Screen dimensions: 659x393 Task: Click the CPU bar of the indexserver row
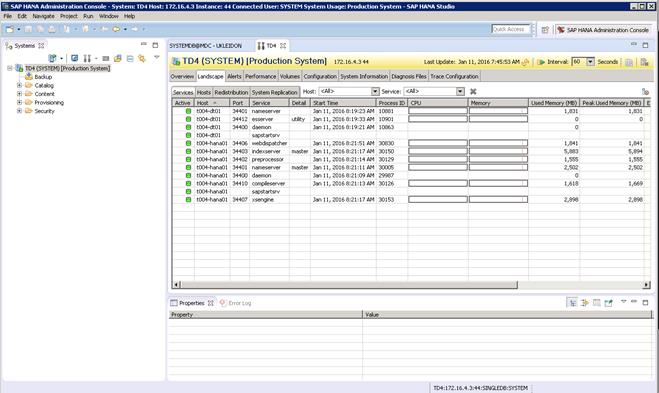pos(438,151)
